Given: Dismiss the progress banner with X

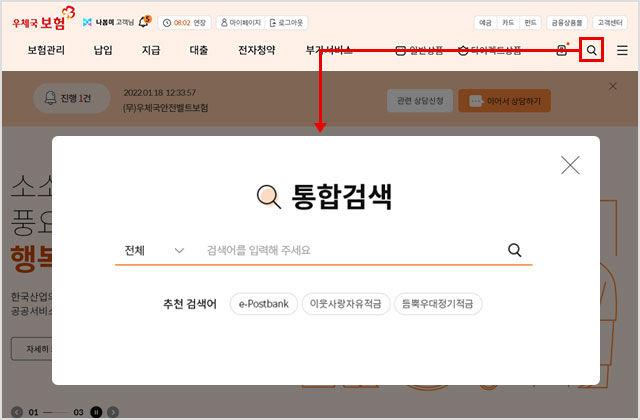Looking at the screenshot, I should 613,86.
